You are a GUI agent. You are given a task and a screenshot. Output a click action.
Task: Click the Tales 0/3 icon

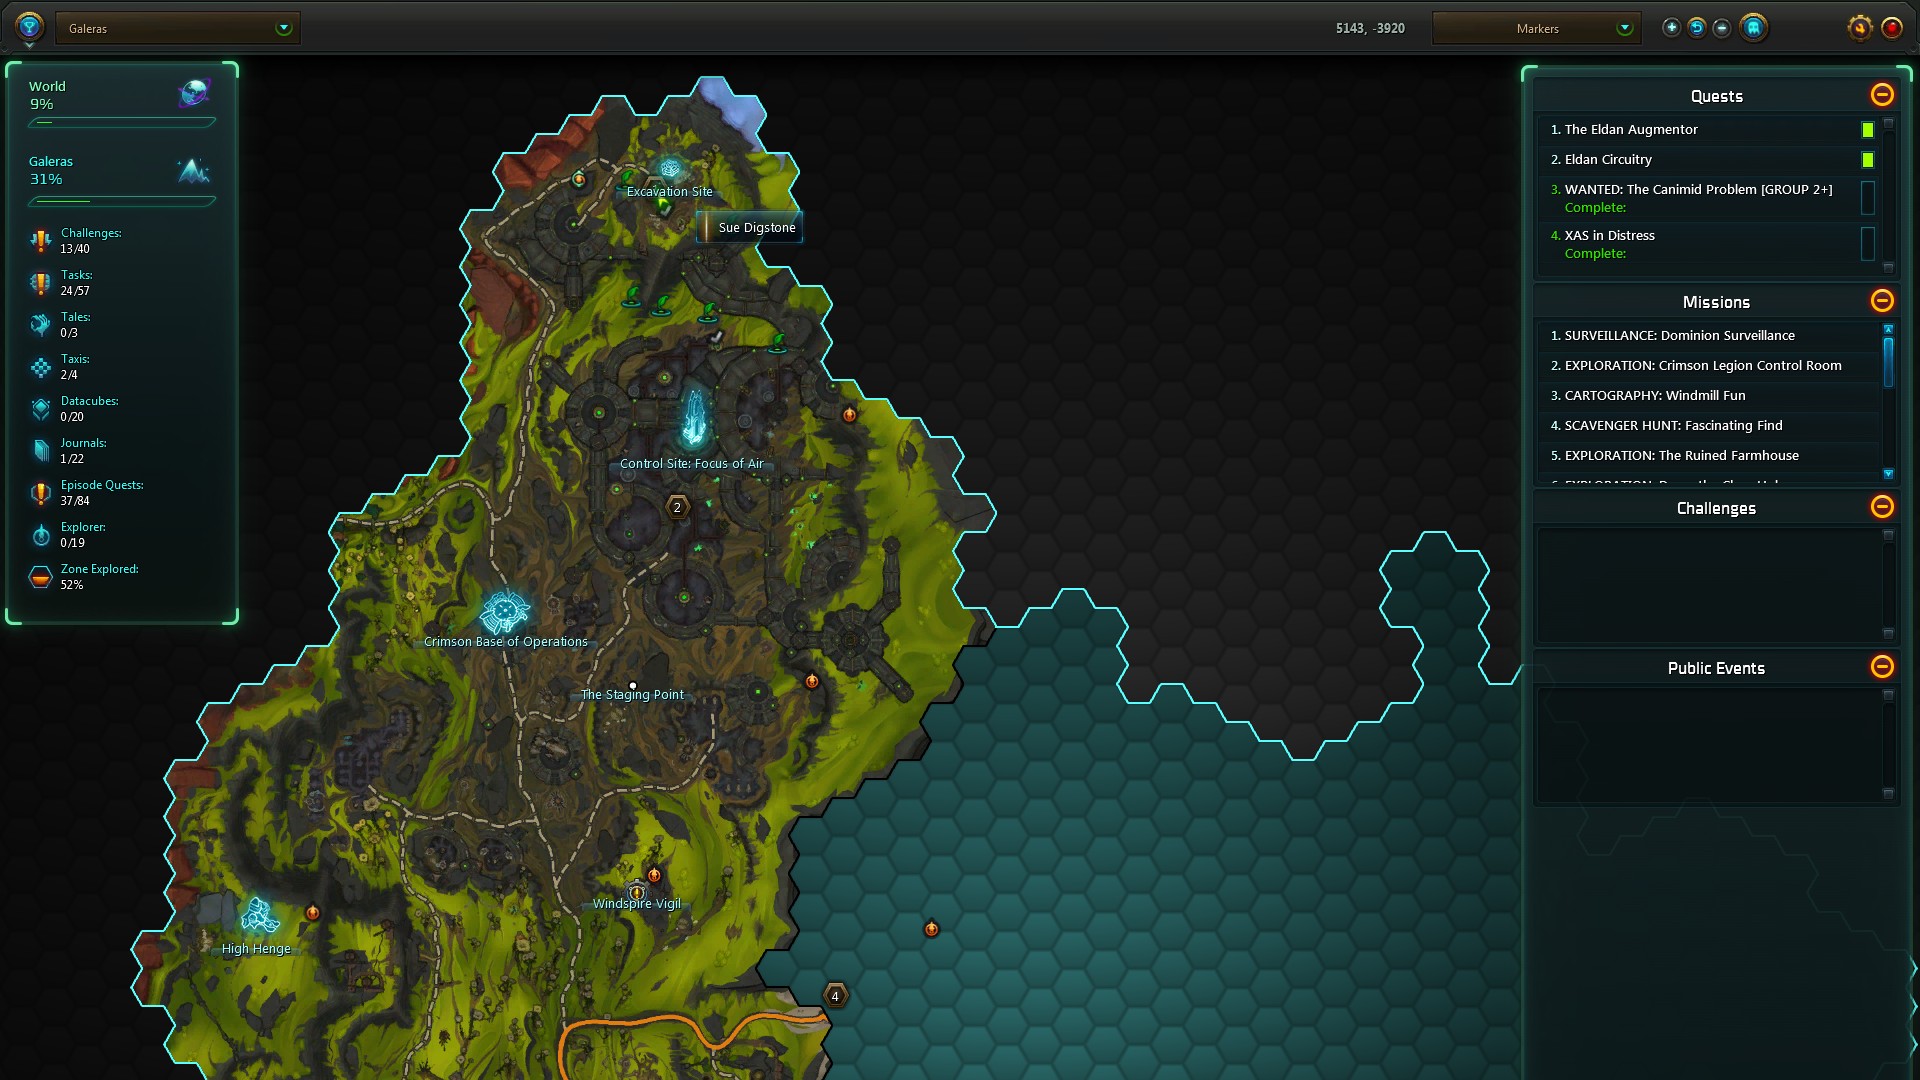[x=40, y=325]
